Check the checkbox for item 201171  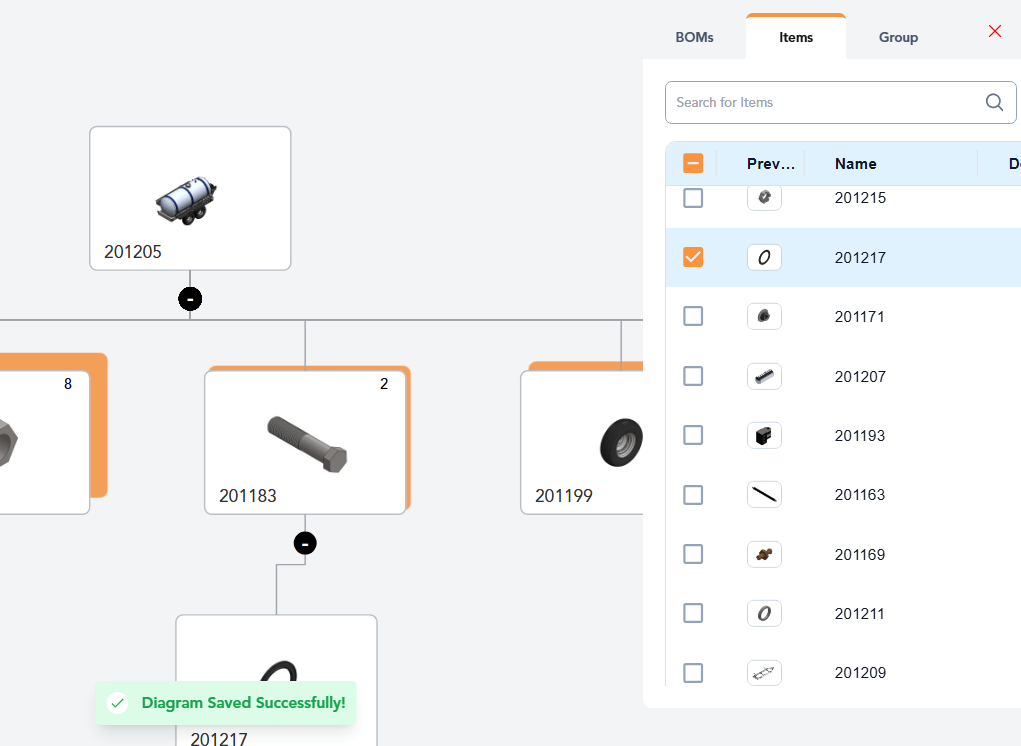693,316
